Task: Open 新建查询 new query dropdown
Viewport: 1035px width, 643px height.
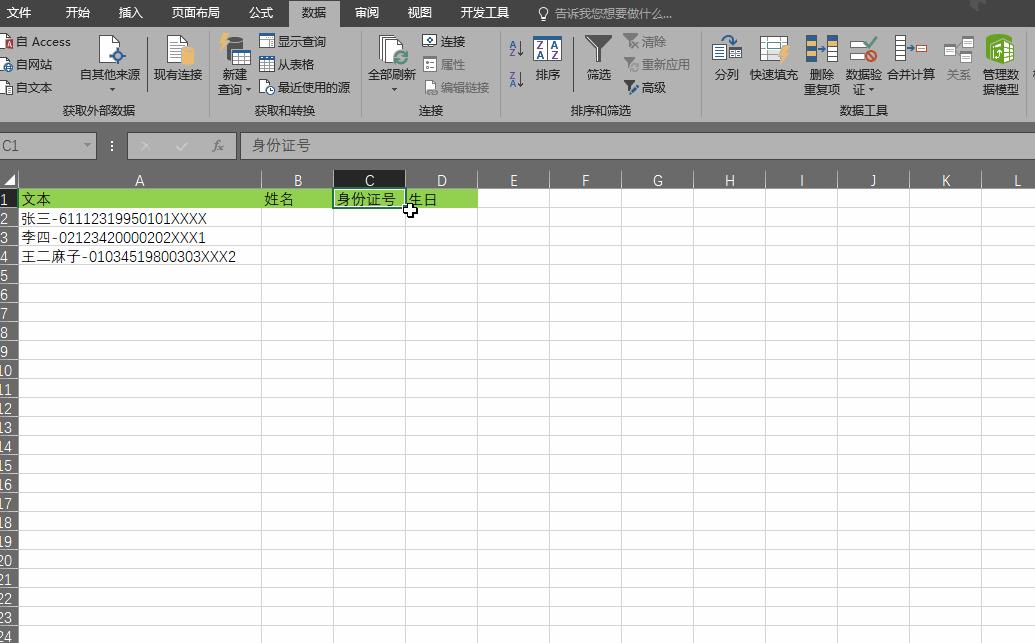Action: (234, 63)
